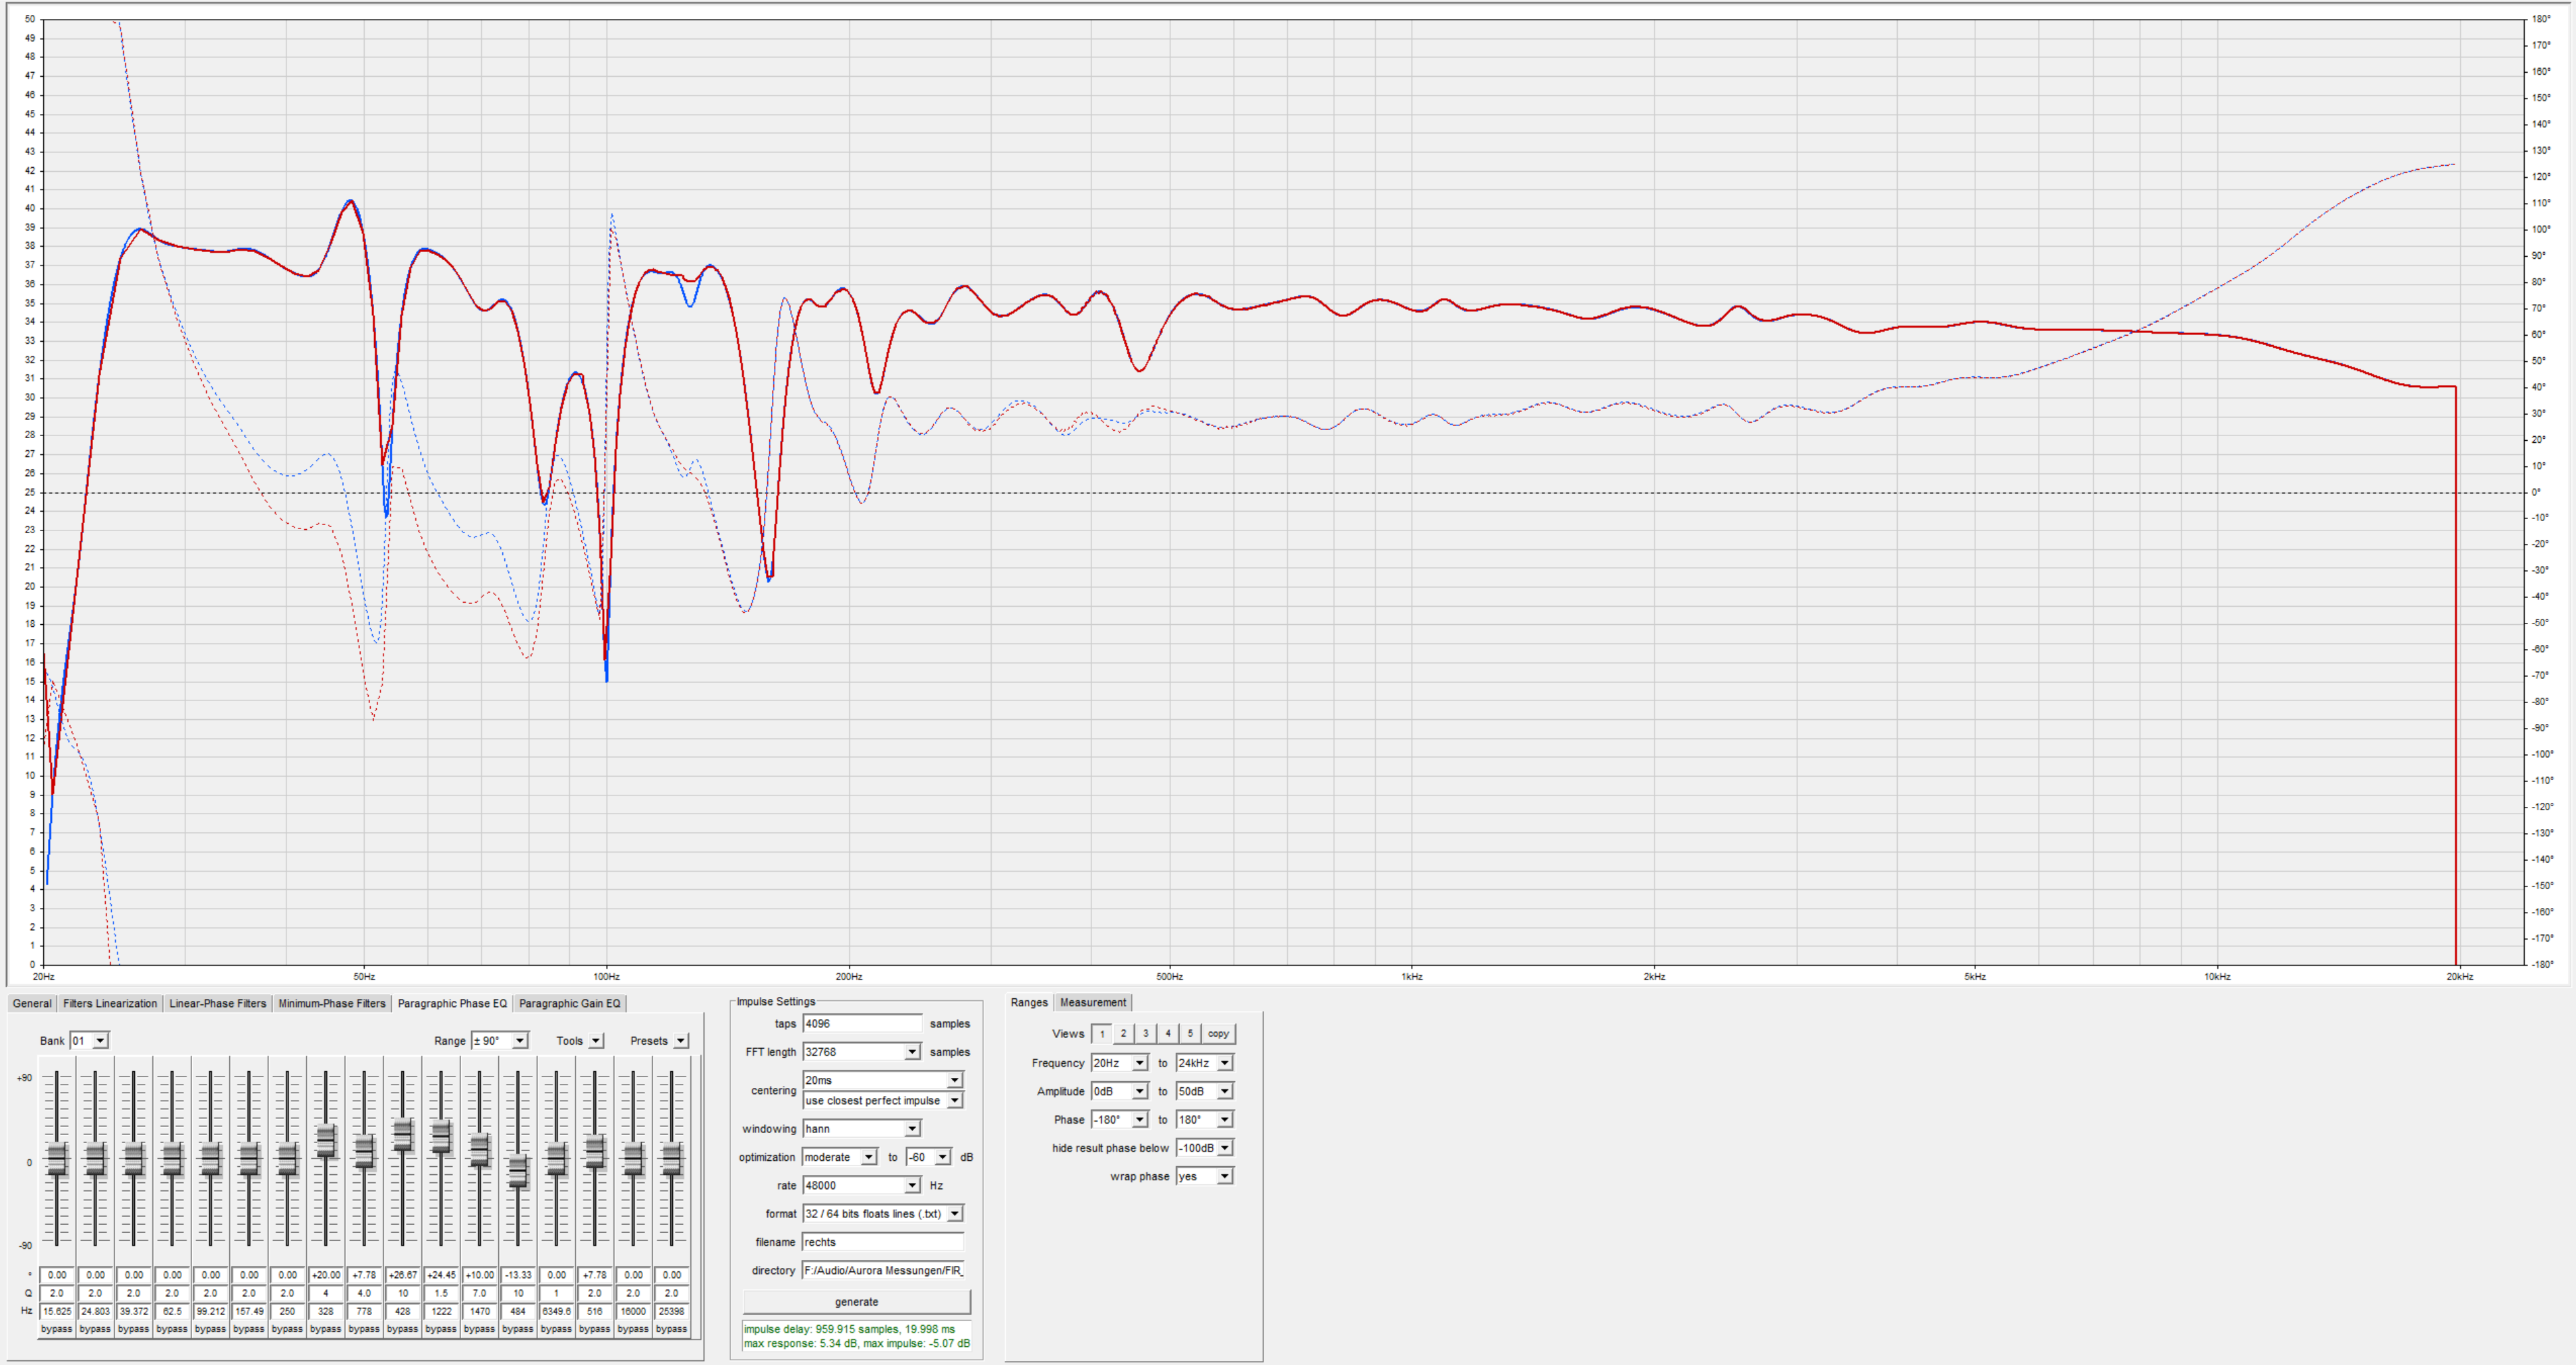Click the directory path field
The width and height of the screenshot is (2576, 1365).
(883, 1271)
